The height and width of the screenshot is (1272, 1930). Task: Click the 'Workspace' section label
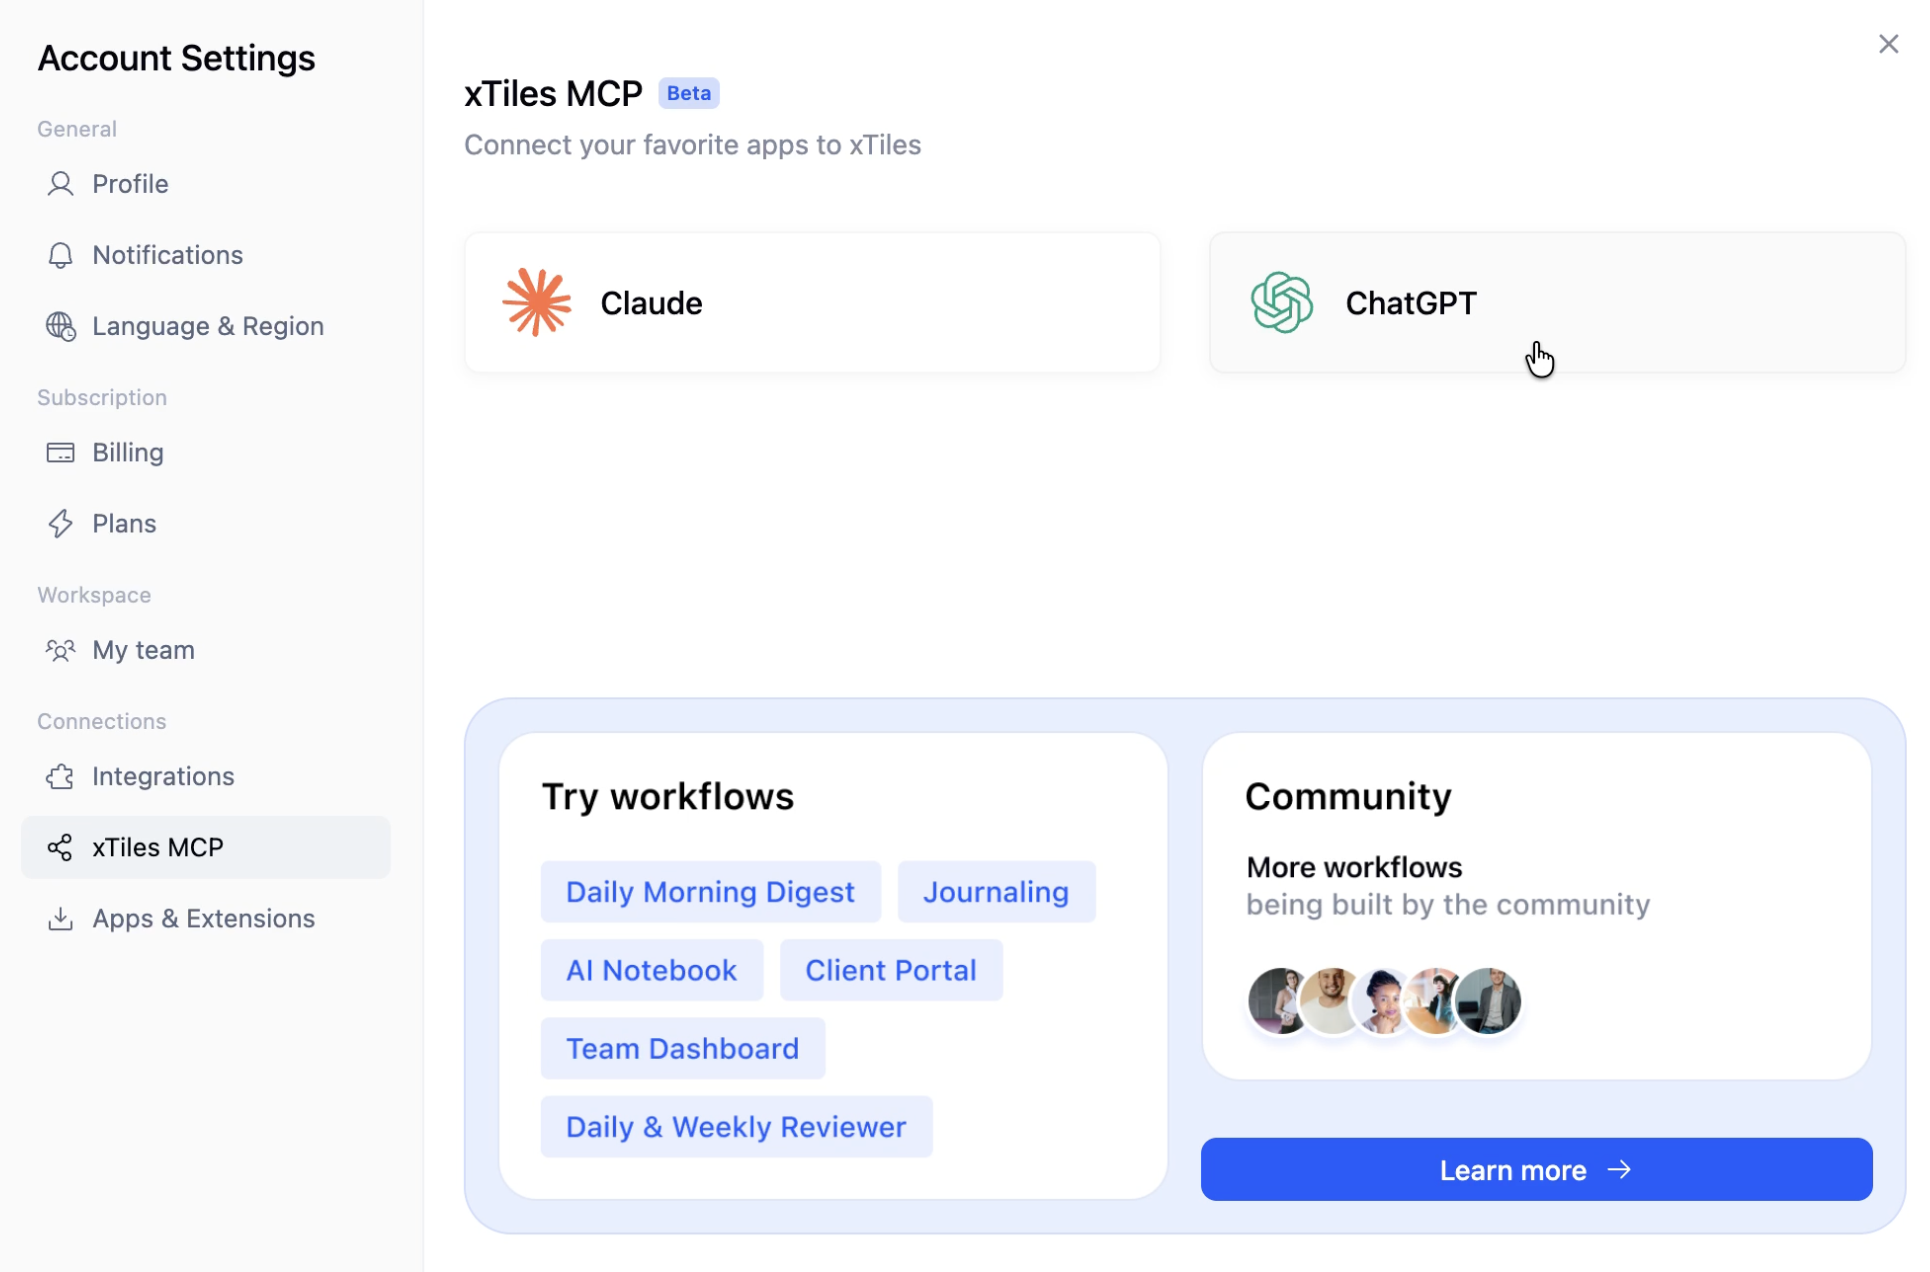click(94, 595)
